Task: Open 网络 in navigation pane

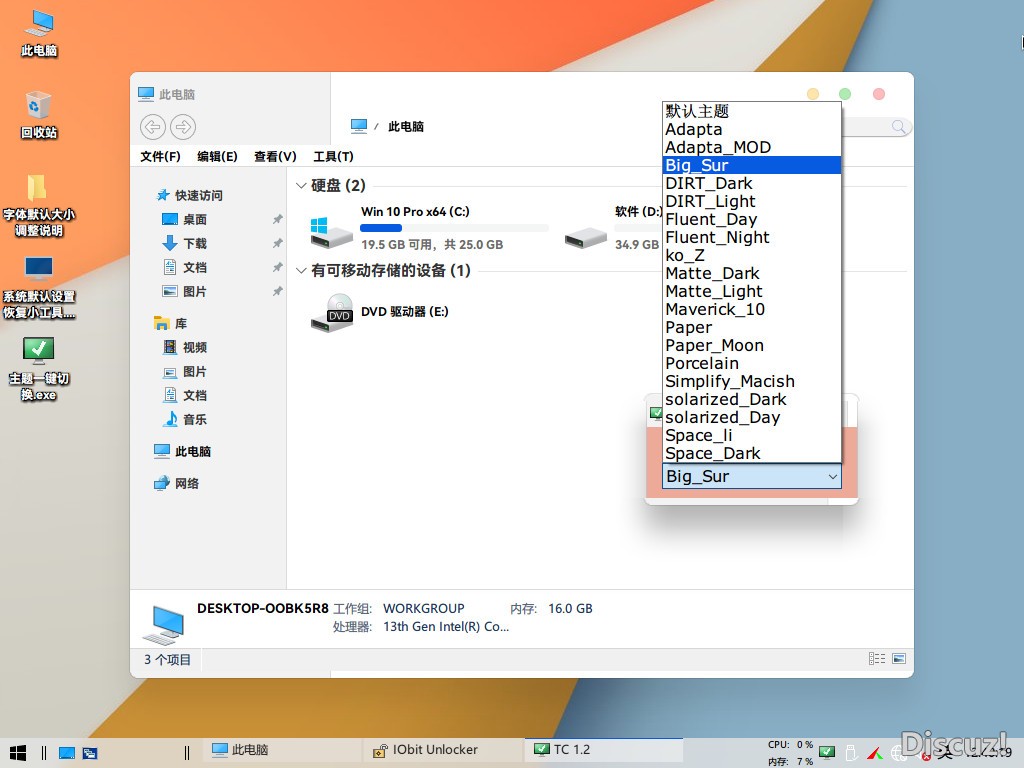Action: tap(176, 483)
